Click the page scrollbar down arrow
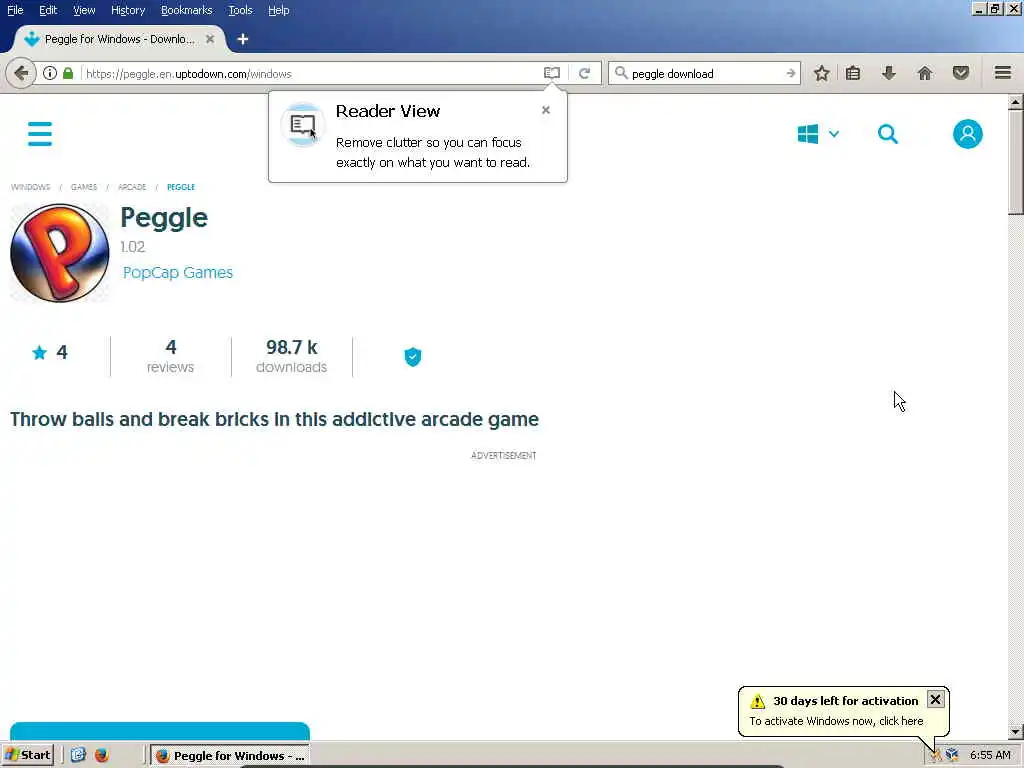 pos(1016,731)
